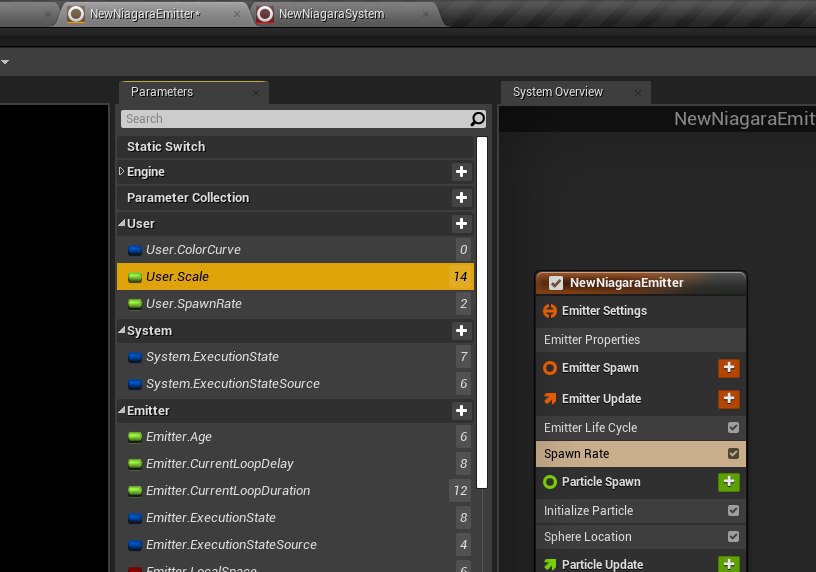Select System.ExecutionState parameter
The height and width of the screenshot is (572, 816).
click(295, 357)
